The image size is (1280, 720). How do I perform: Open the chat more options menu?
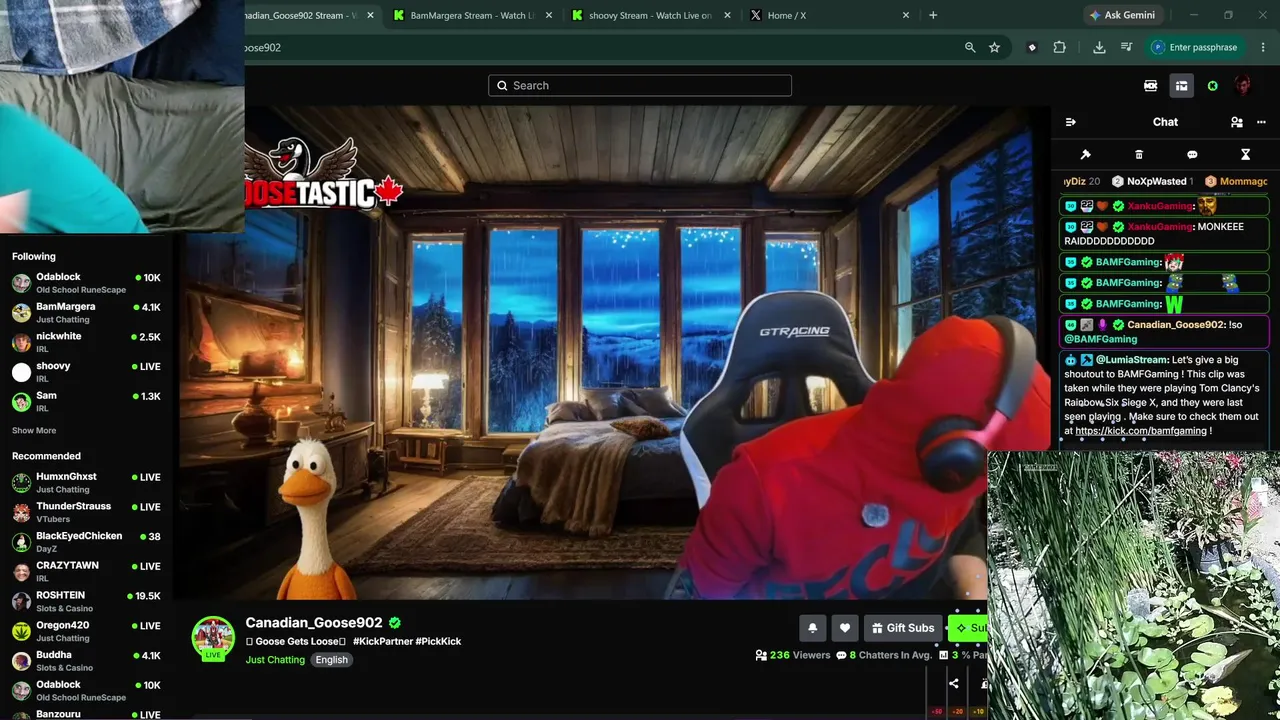1261,122
